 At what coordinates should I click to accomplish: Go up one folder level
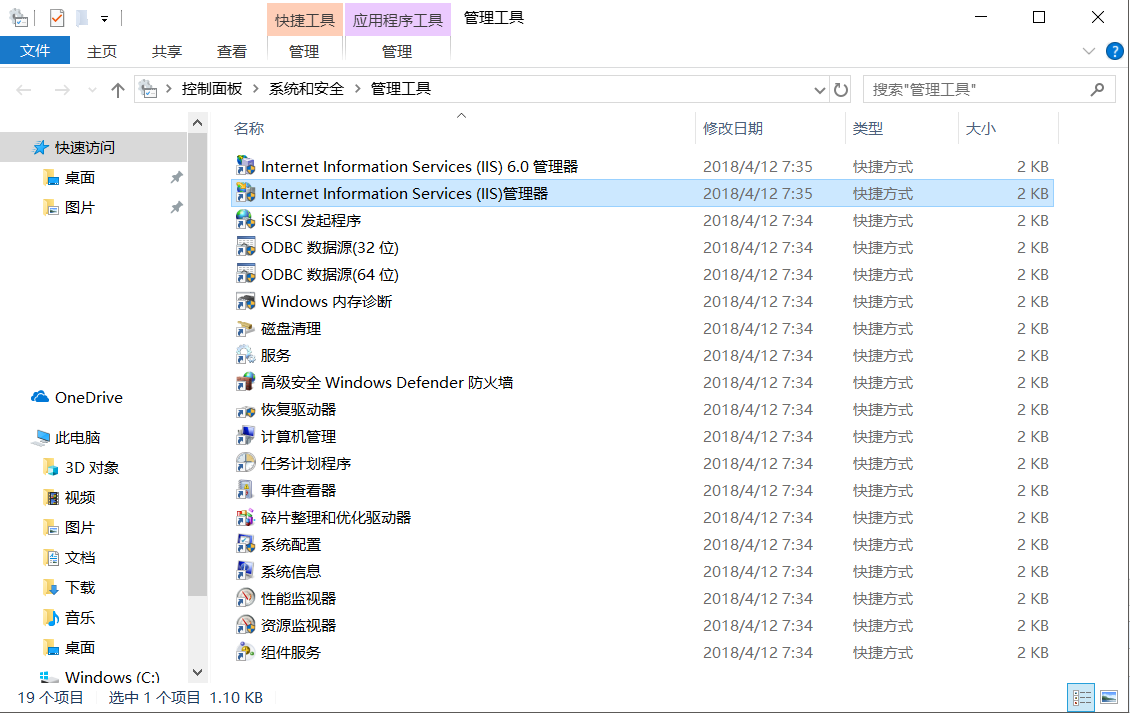point(117,90)
